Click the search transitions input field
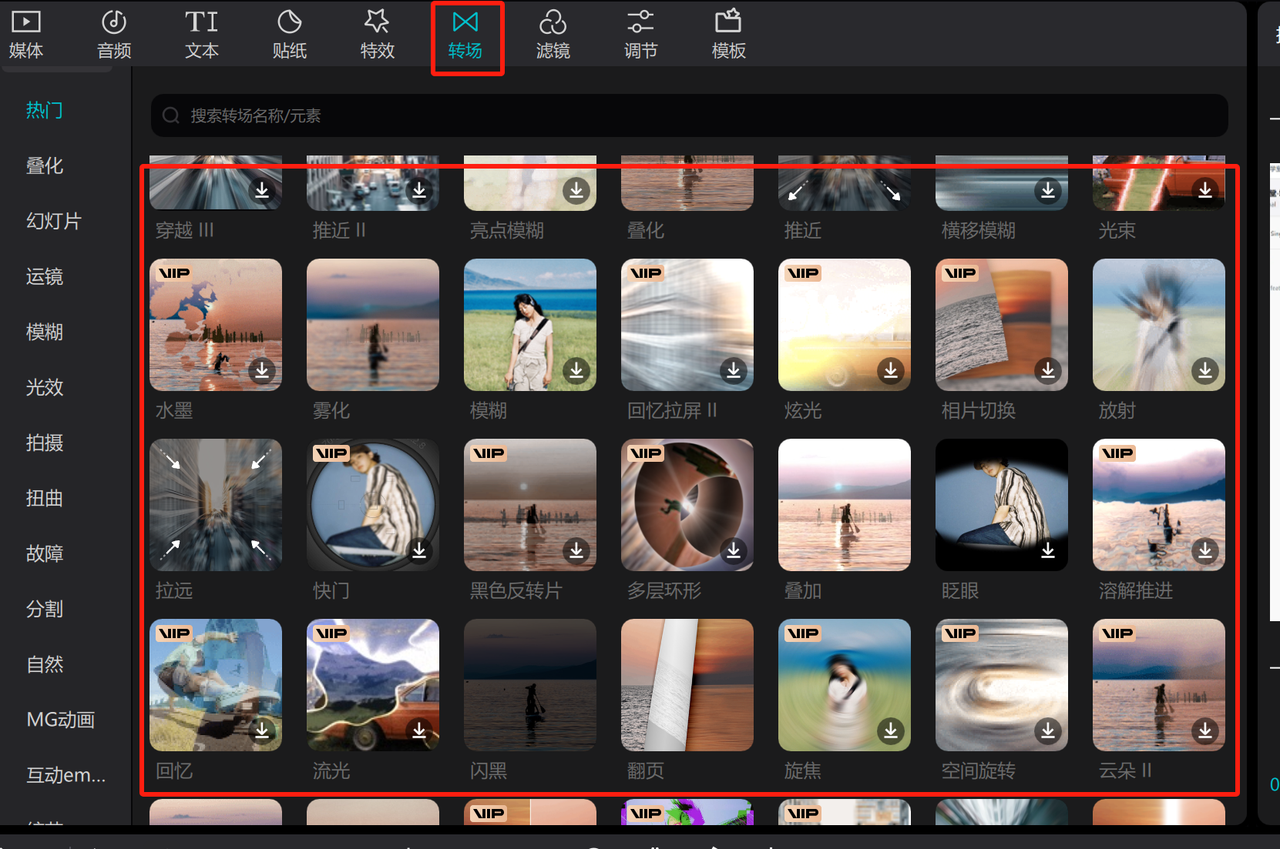 [x=689, y=116]
